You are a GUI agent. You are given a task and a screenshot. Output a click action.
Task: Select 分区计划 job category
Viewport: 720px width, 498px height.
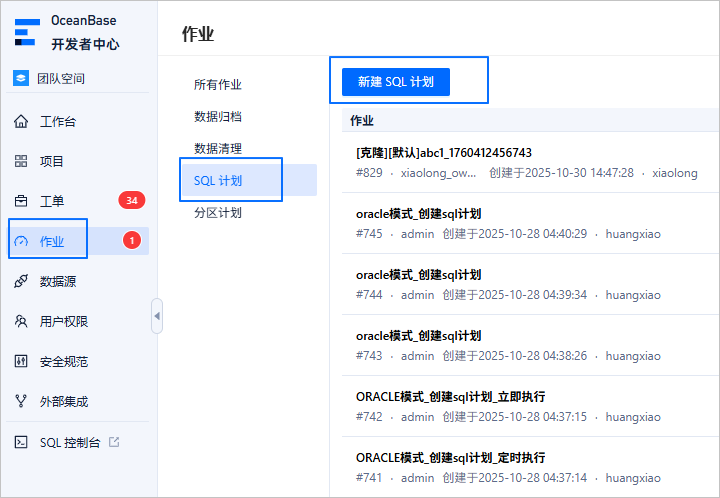(x=218, y=213)
